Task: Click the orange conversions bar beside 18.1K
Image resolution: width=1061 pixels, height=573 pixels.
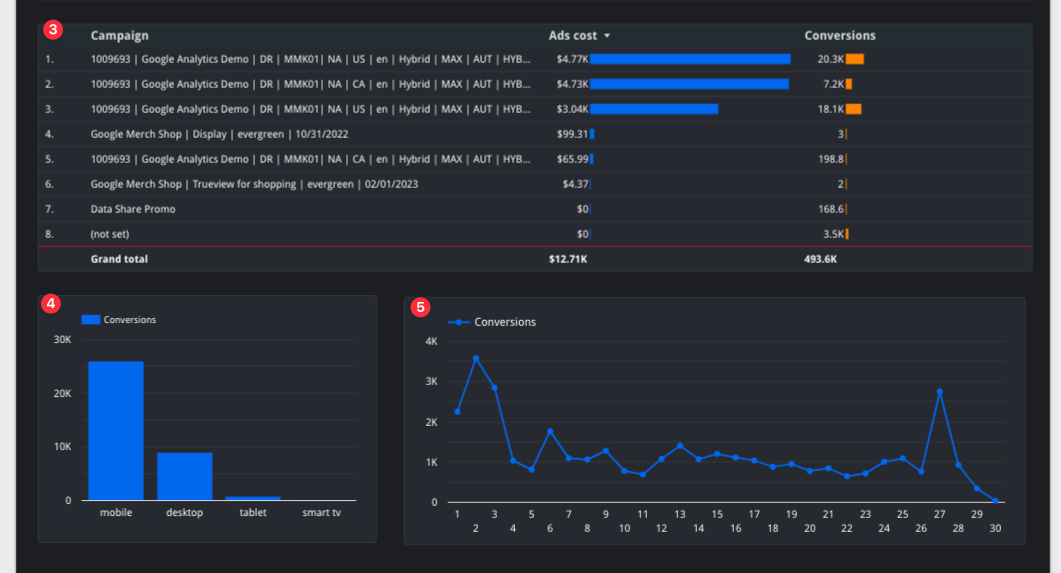Action: (853, 109)
